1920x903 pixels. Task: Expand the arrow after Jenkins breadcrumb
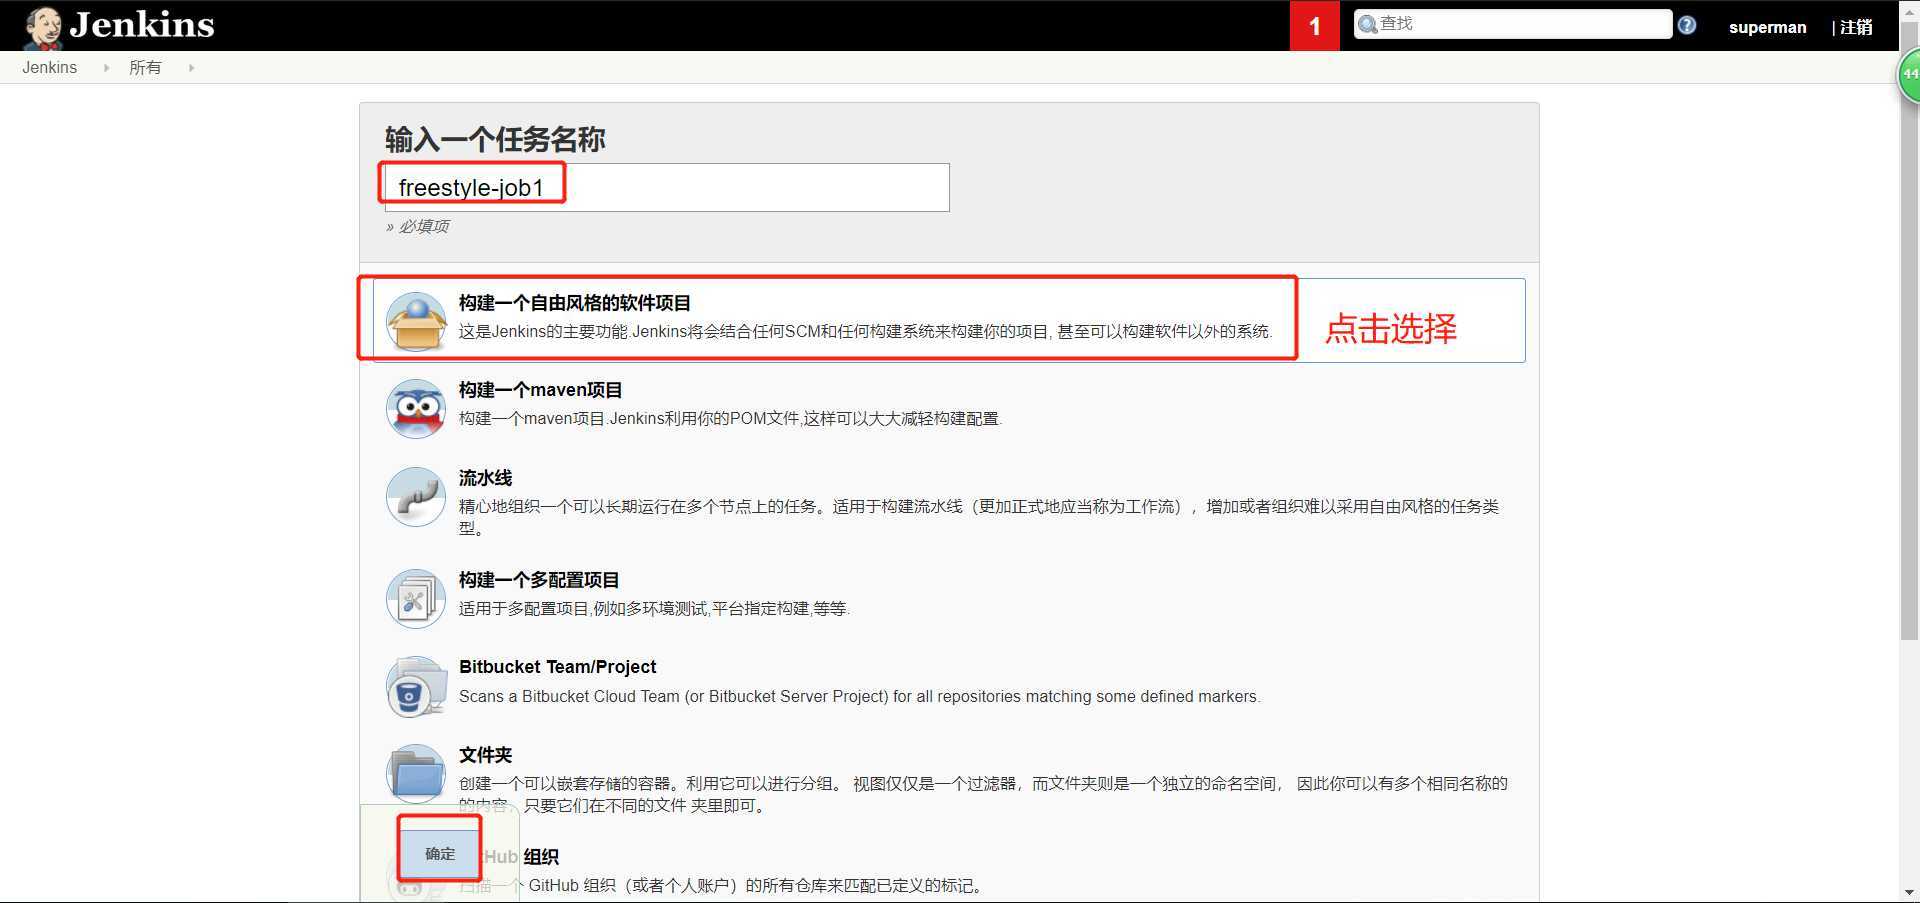click(106, 68)
